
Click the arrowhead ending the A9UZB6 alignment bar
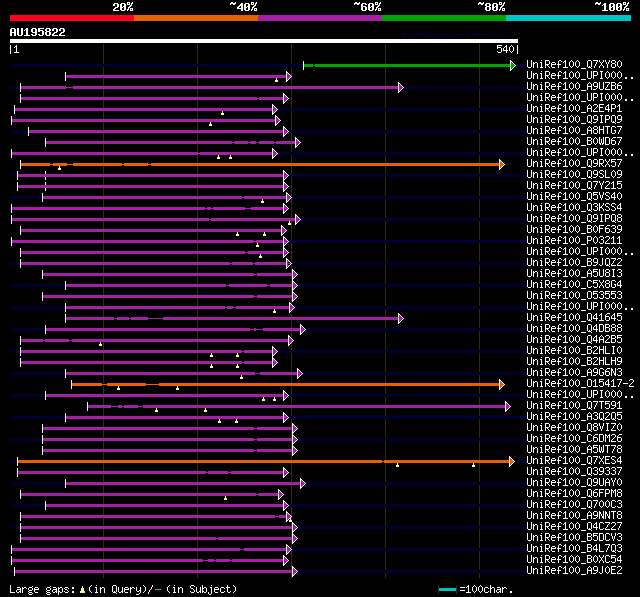point(401,87)
